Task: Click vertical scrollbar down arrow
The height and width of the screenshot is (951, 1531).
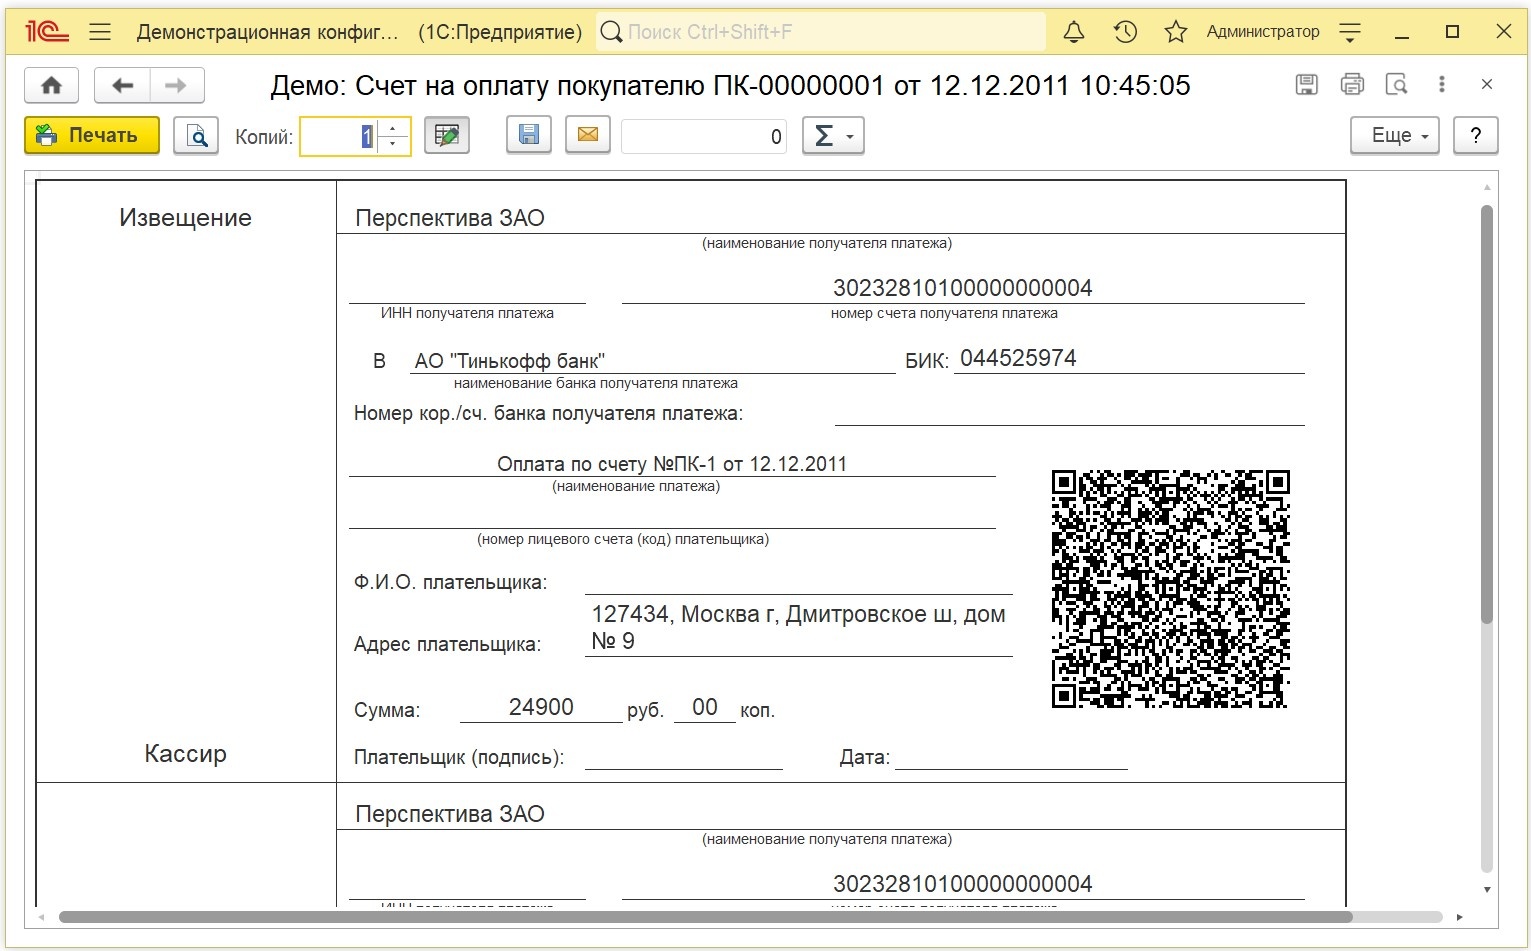Action: click(x=1487, y=890)
